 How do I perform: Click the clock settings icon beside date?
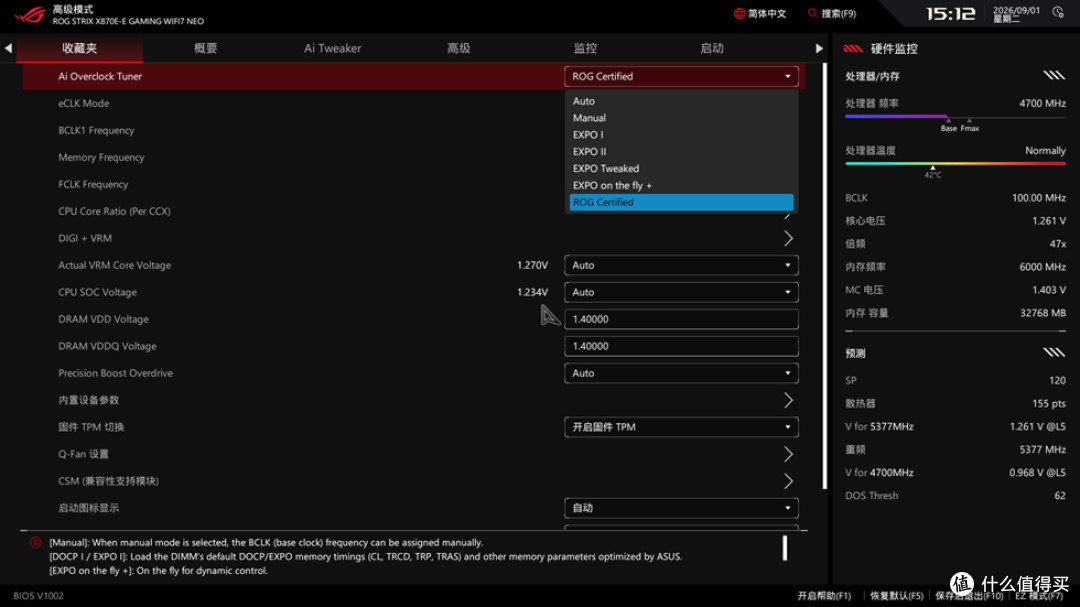[1058, 12]
